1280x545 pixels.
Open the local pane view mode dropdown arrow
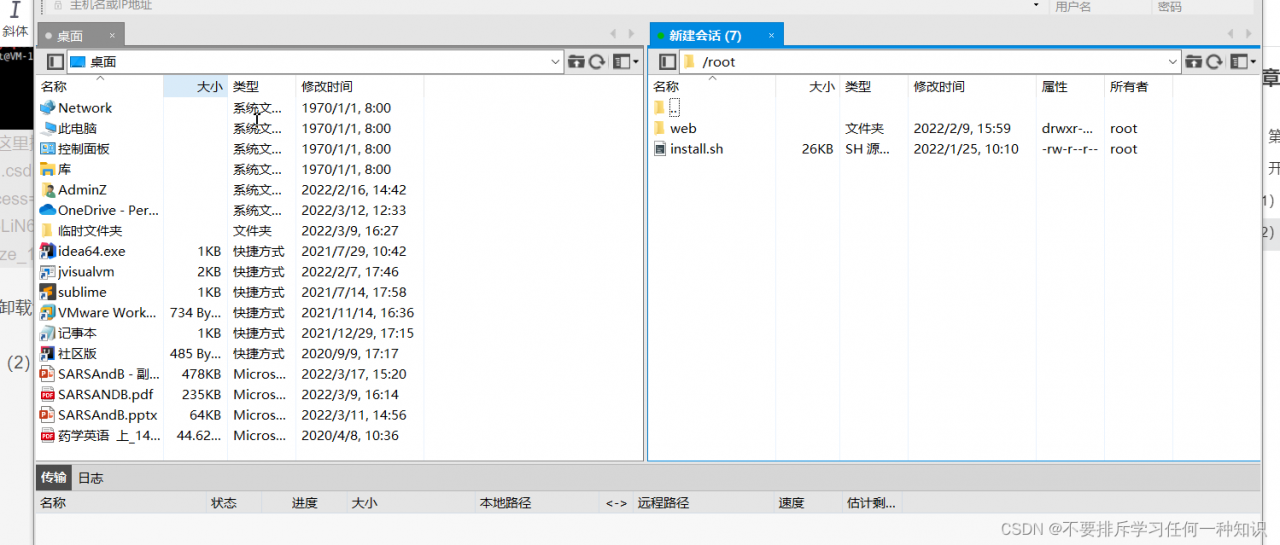click(x=636, y=62)
